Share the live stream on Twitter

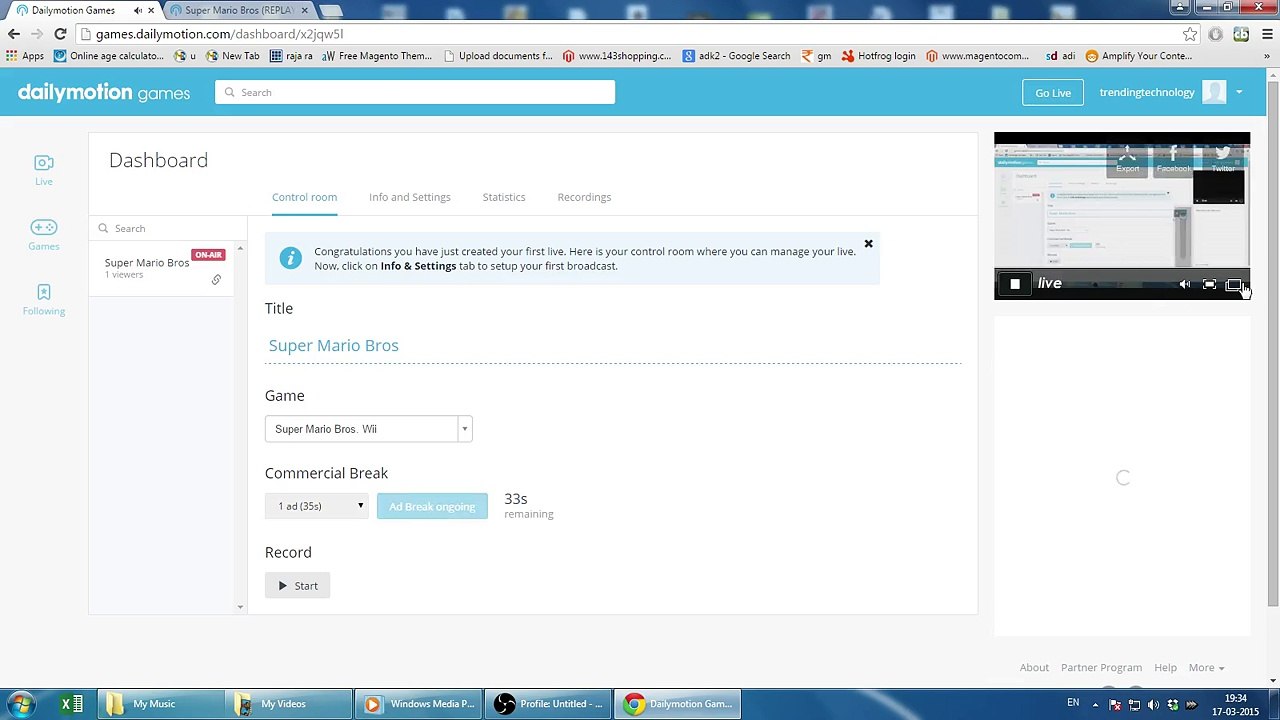(x=1223, y=160)
